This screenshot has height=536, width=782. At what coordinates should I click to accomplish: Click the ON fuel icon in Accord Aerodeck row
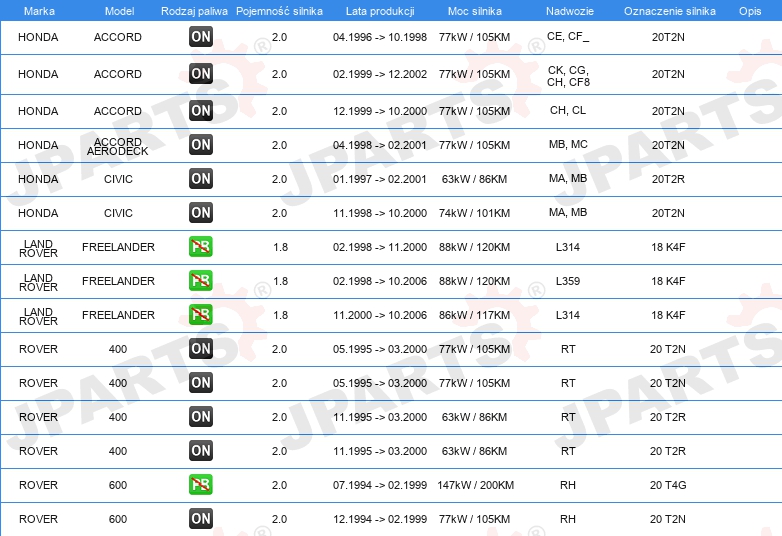pyautogui.click(x=201, y=145)
